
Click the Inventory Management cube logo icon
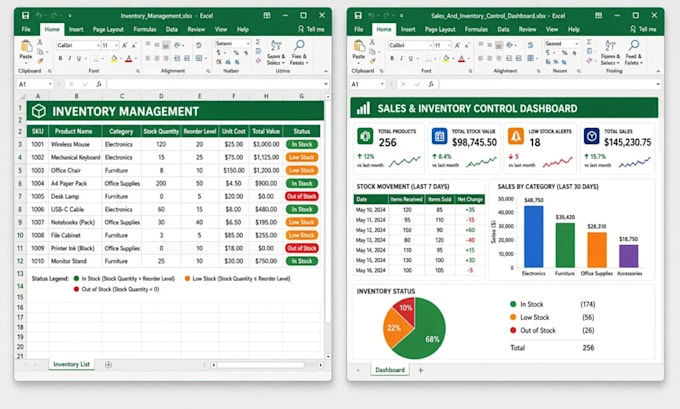pos(39,111)
